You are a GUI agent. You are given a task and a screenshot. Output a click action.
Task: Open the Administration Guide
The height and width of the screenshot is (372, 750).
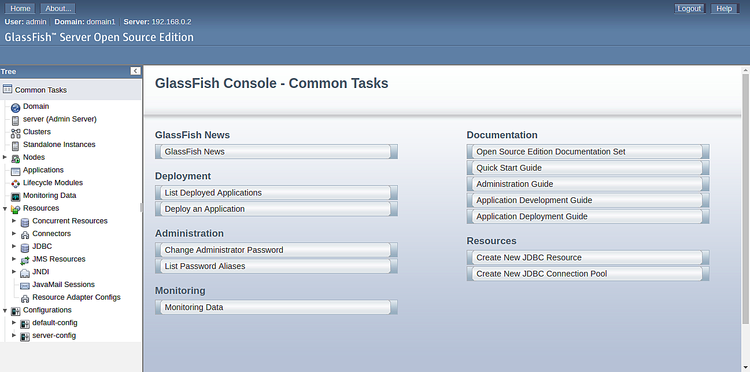[588, 184]
